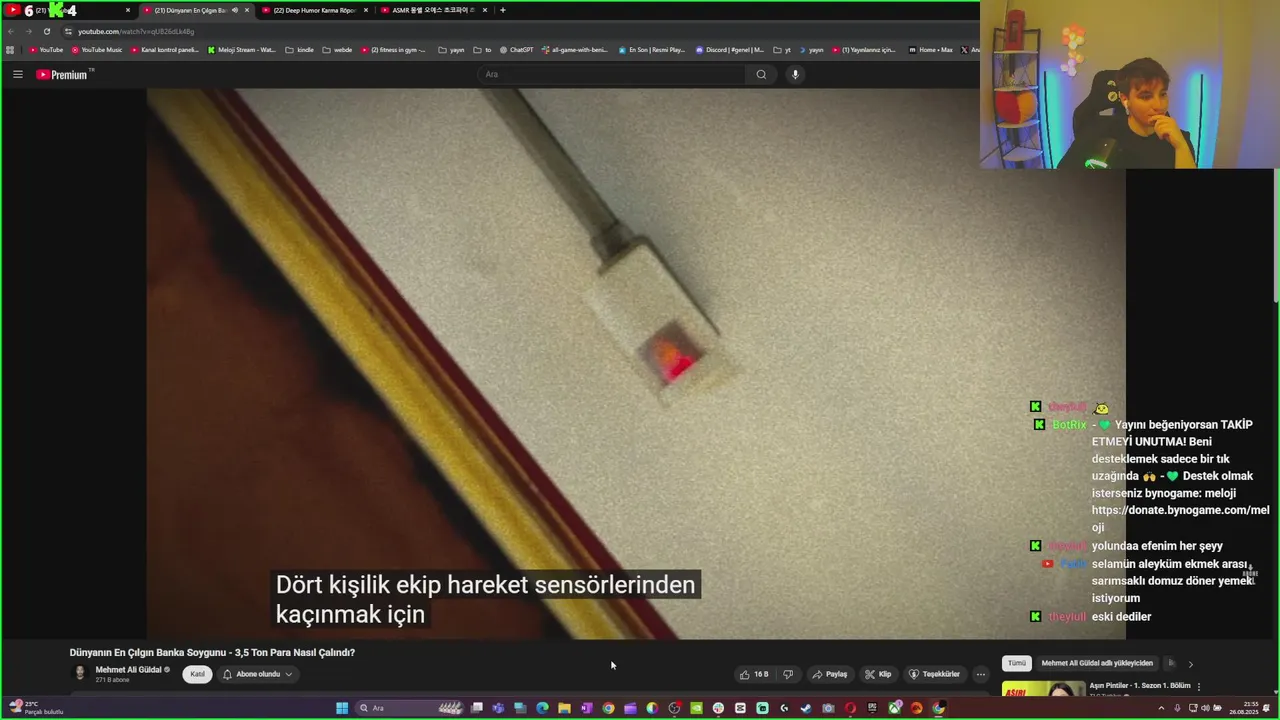
Task: Click the address bar URL youtube.com
Action: coord(136,31)
